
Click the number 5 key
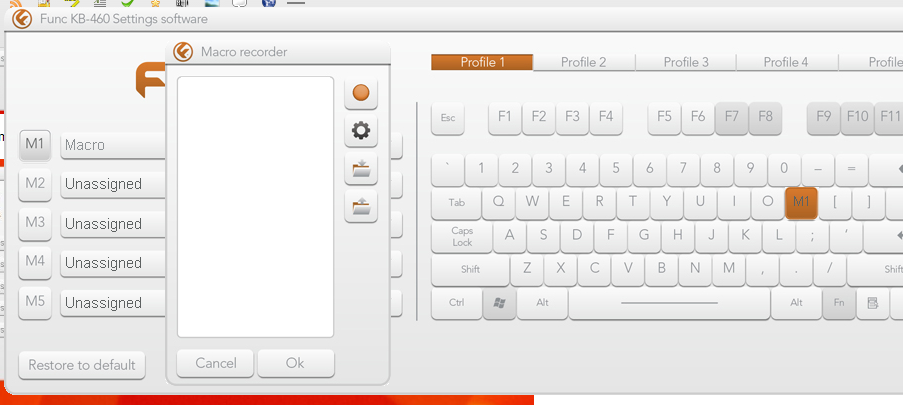pyautogui.click(x=616, y=169)
